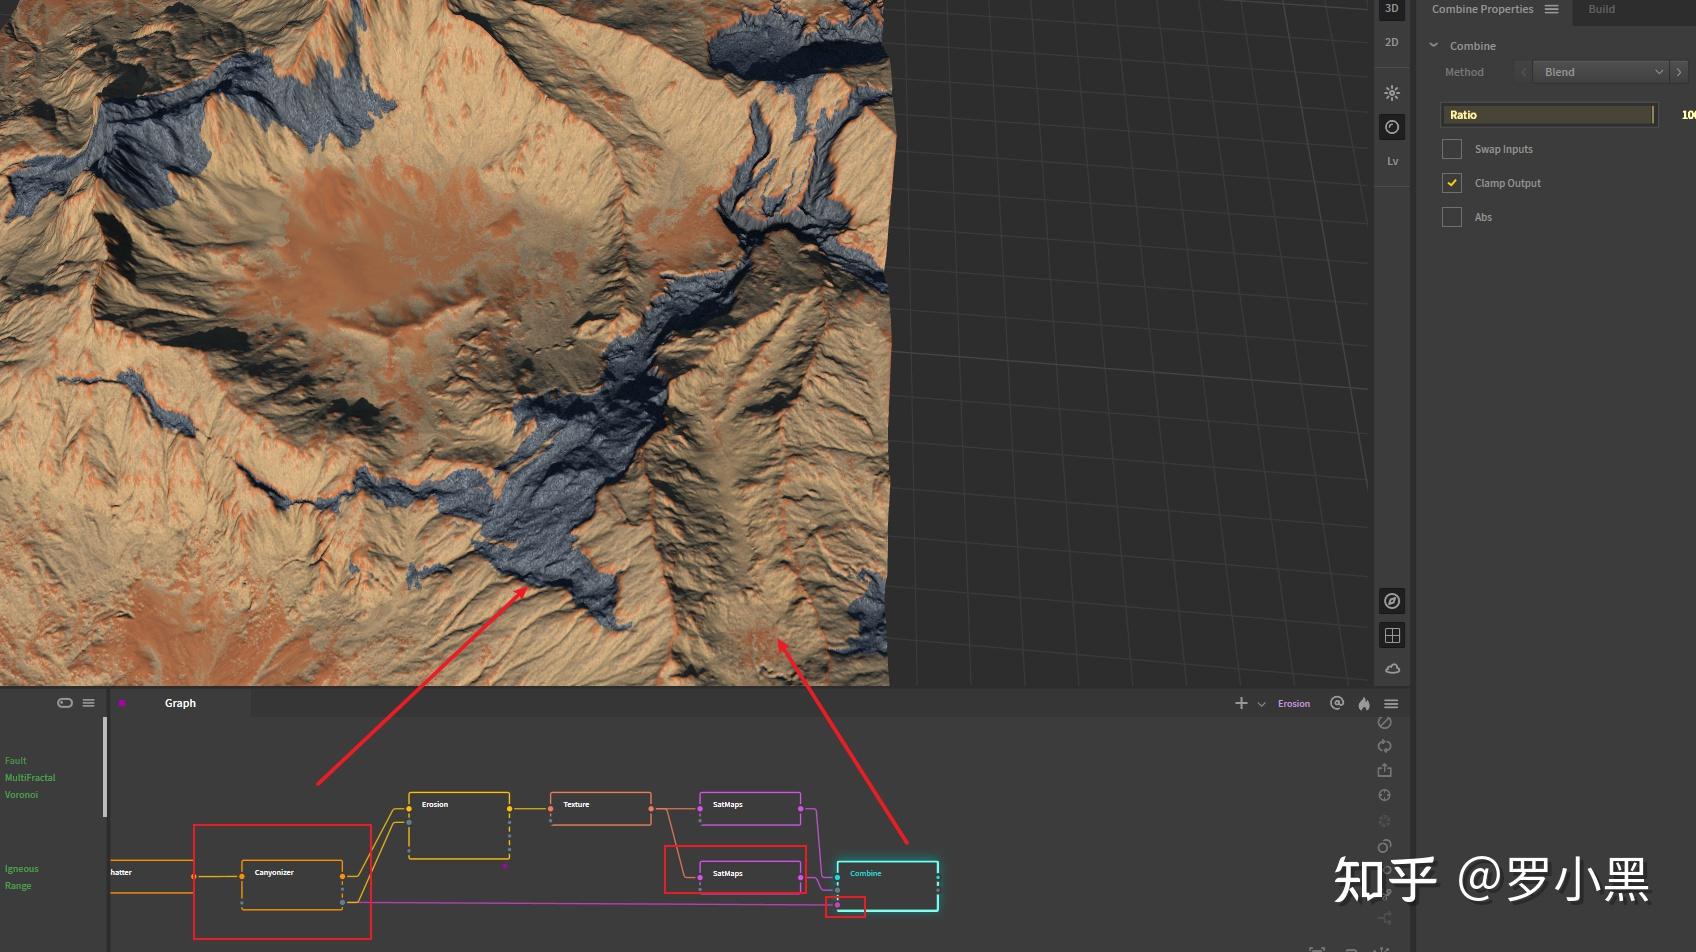Switch to the Build tab
The height and width of the screenshot is (952, 1696).
click(1601, 9)
